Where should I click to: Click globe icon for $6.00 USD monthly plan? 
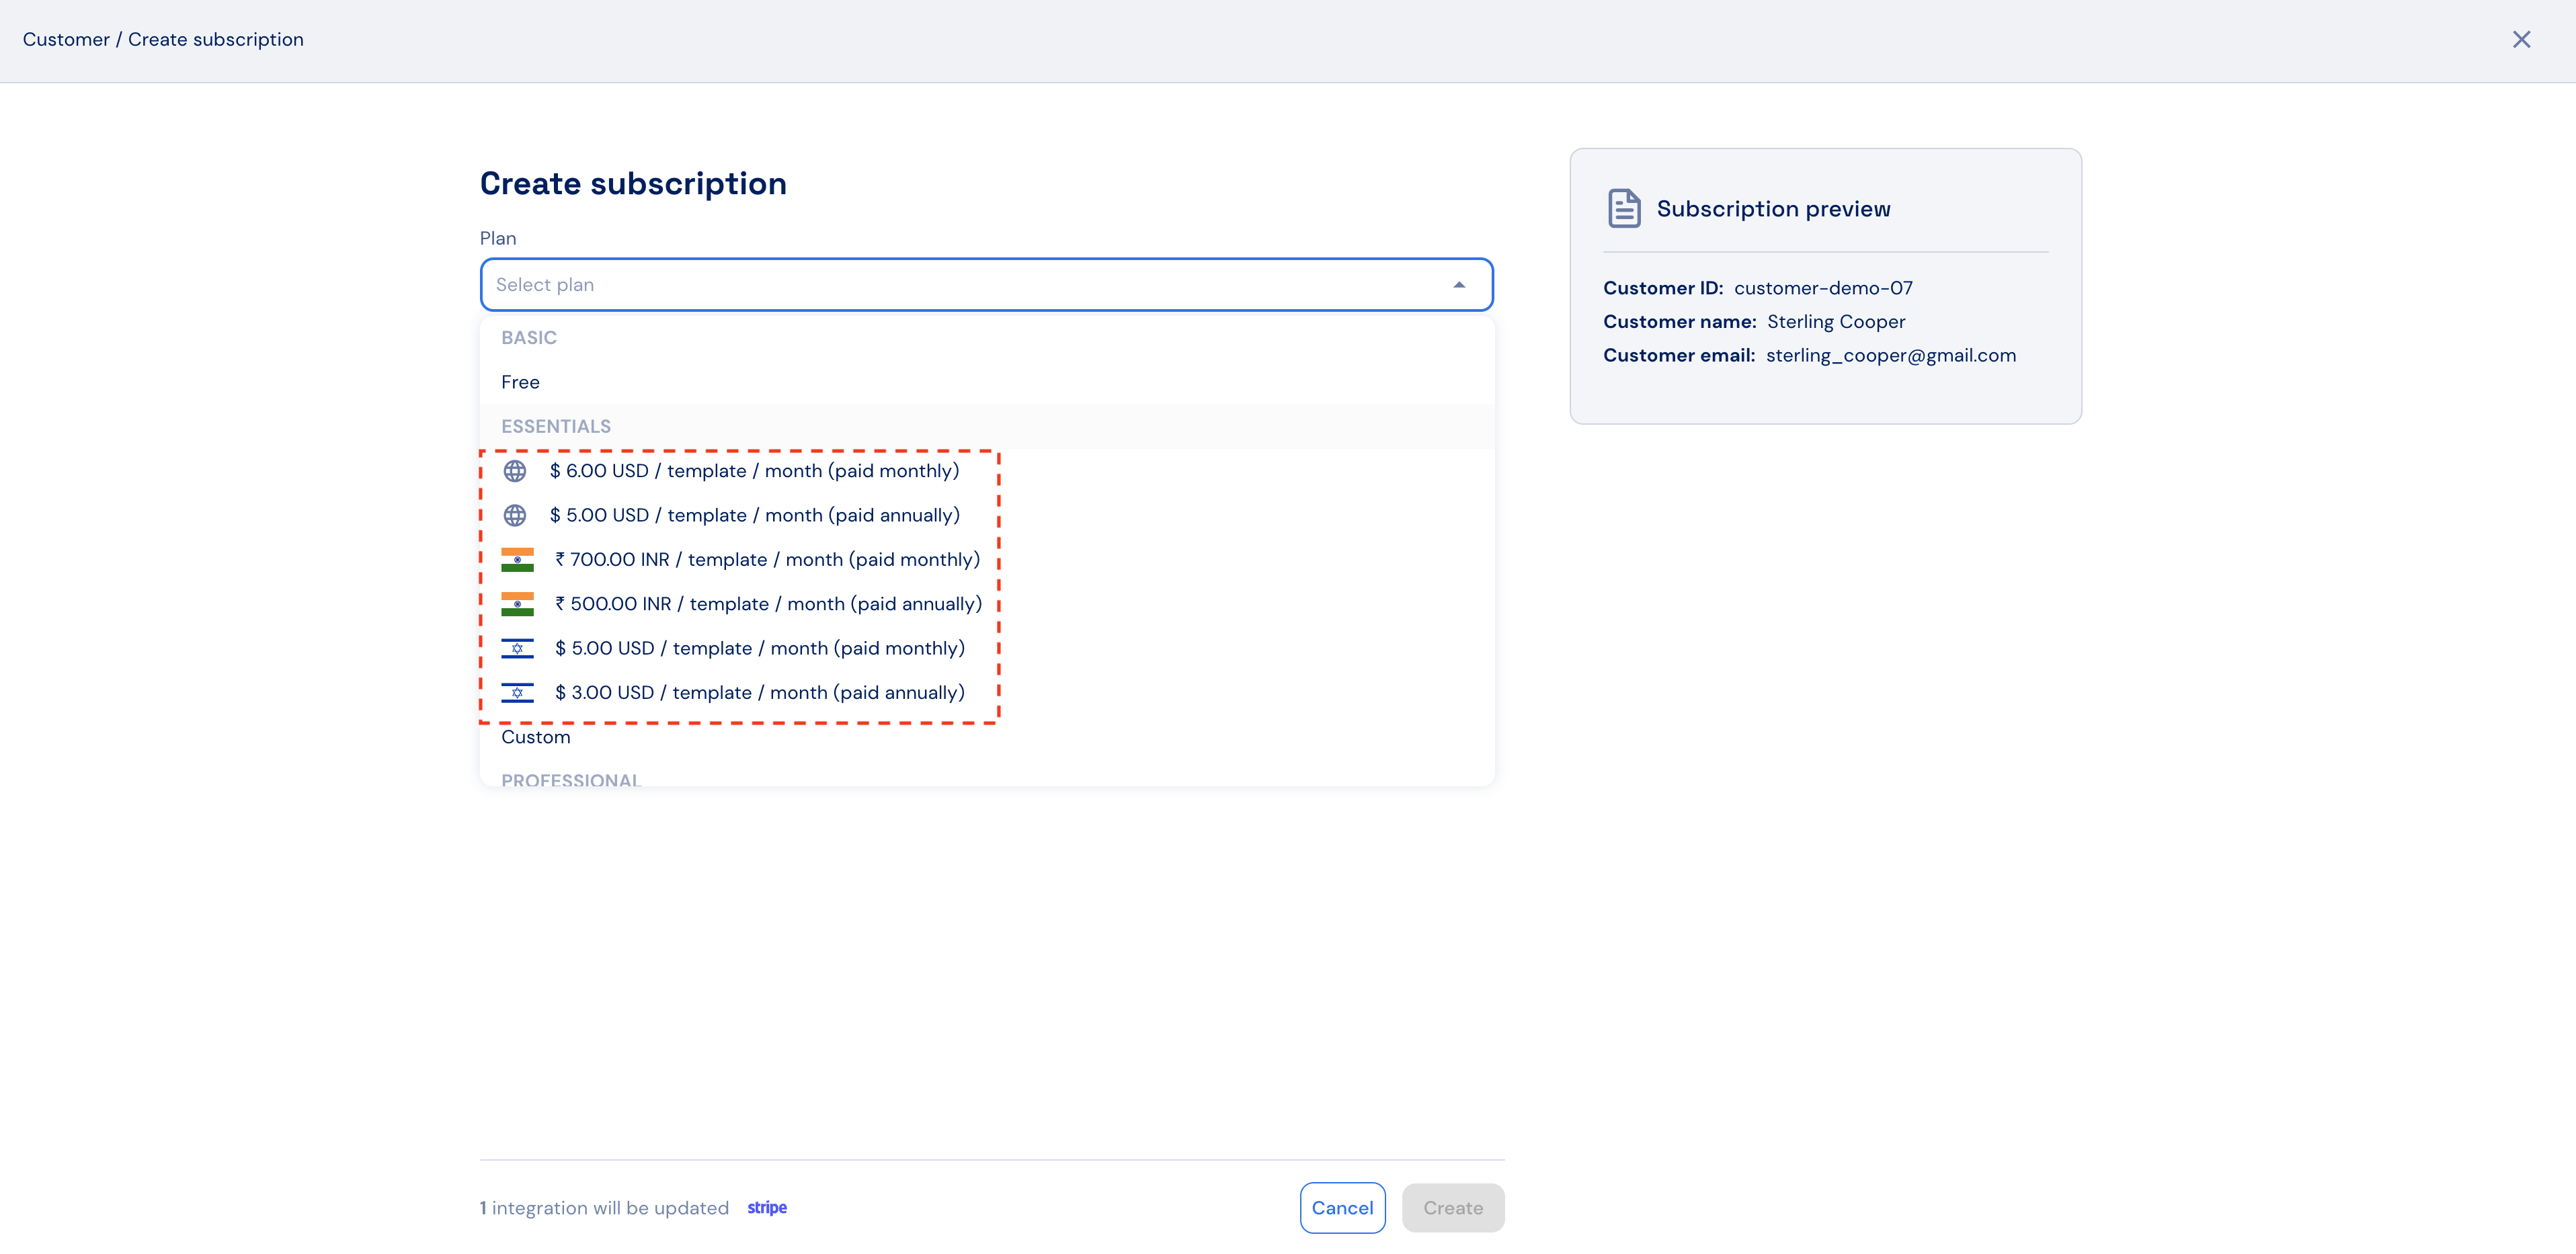coord(514,471)
